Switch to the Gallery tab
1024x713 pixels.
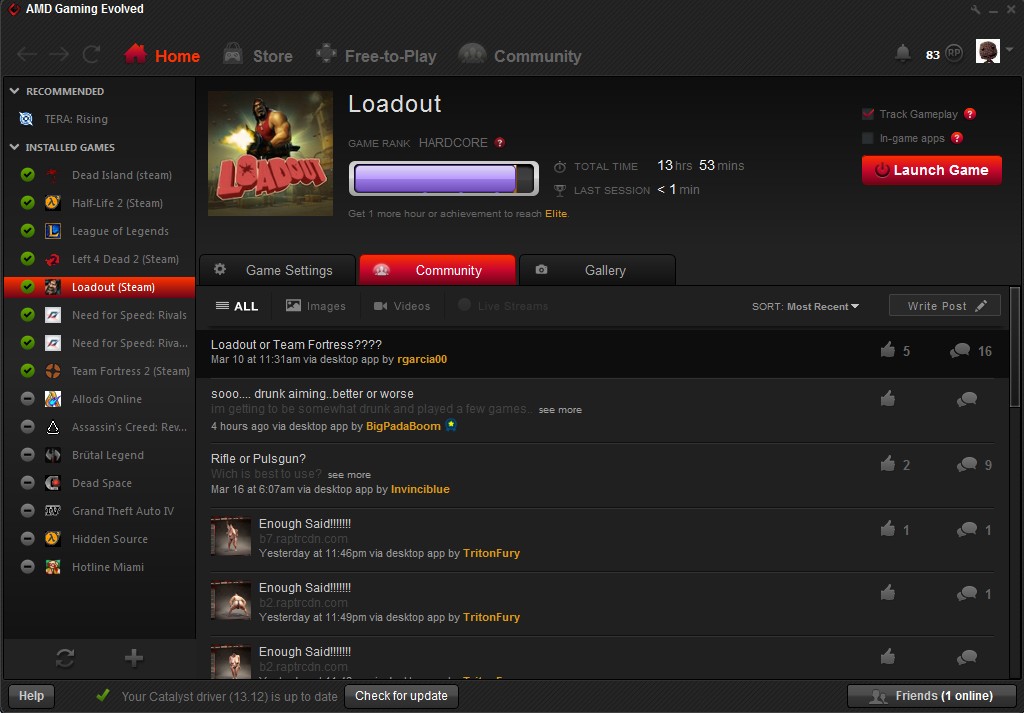597,270
